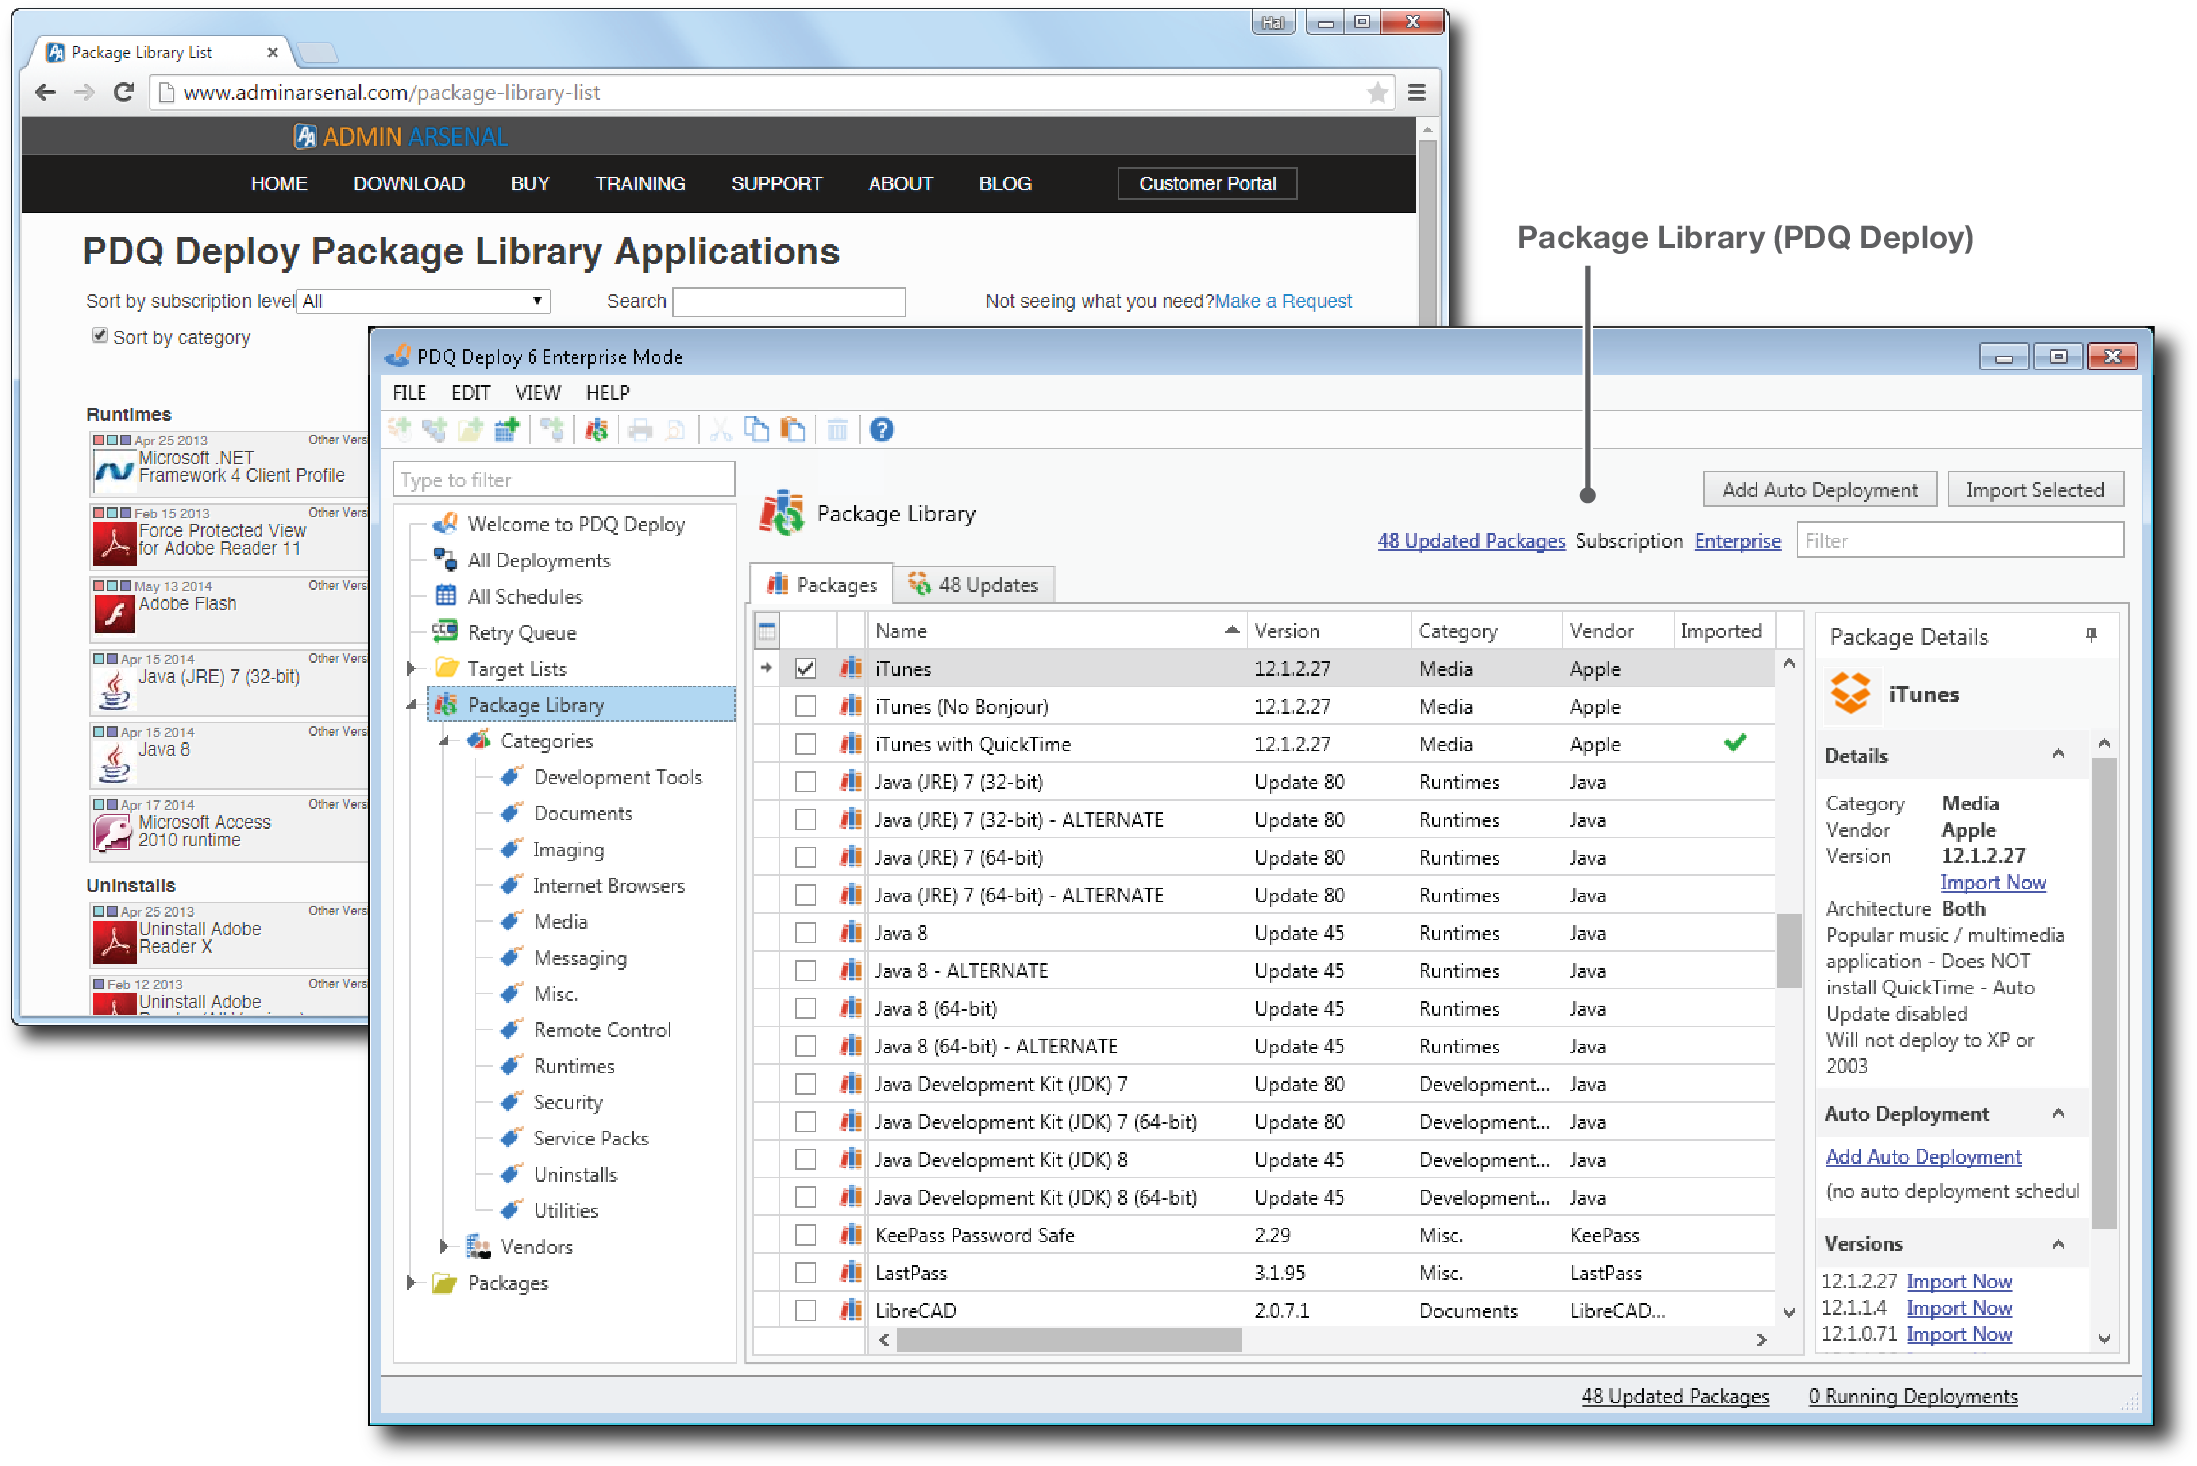The height and width of the screenshot is (1466, 2197).
Task: Open the FILE menu in PDQ Deploy
Action: tap(409, 393)
